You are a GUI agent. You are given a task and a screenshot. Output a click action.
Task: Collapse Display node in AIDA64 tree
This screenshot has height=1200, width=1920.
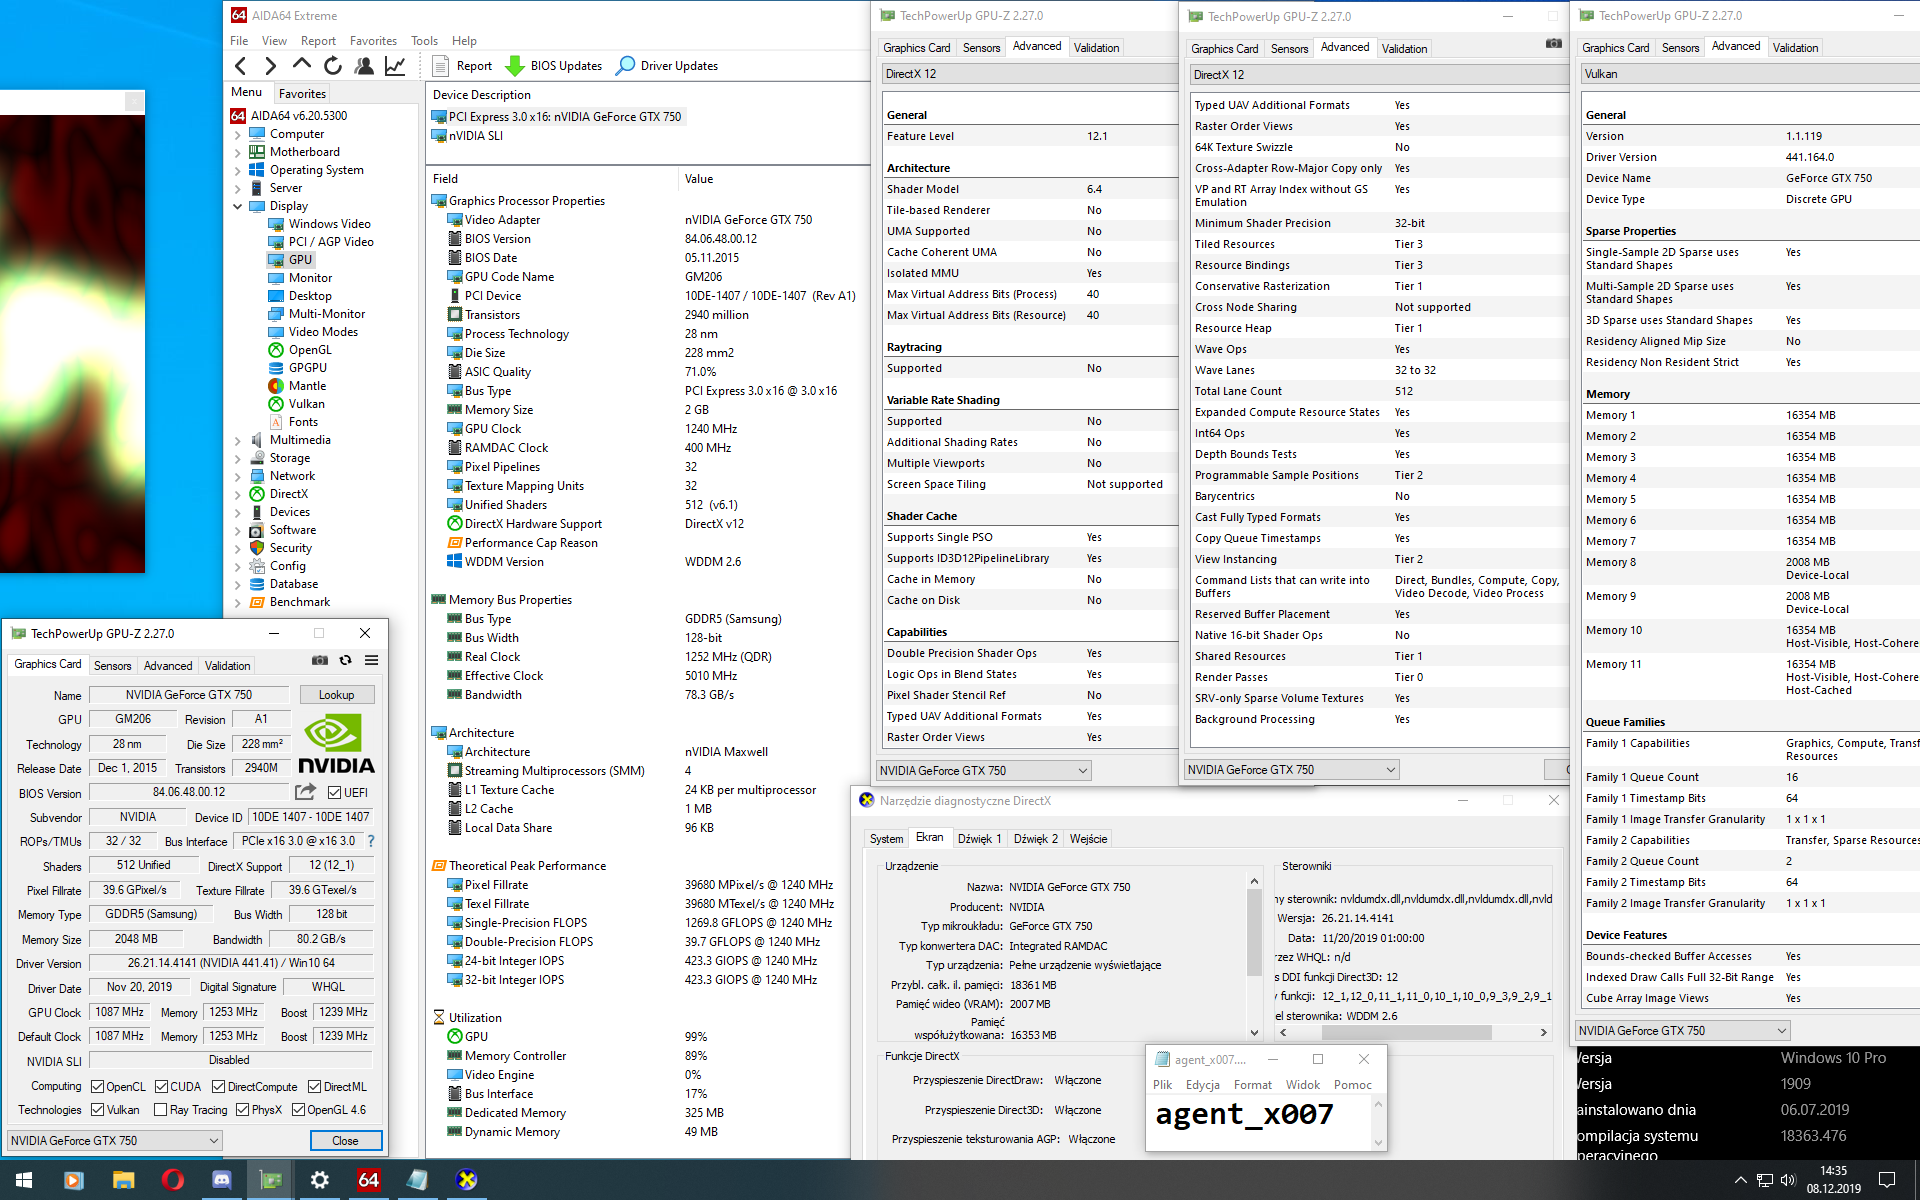coord(238,207)
